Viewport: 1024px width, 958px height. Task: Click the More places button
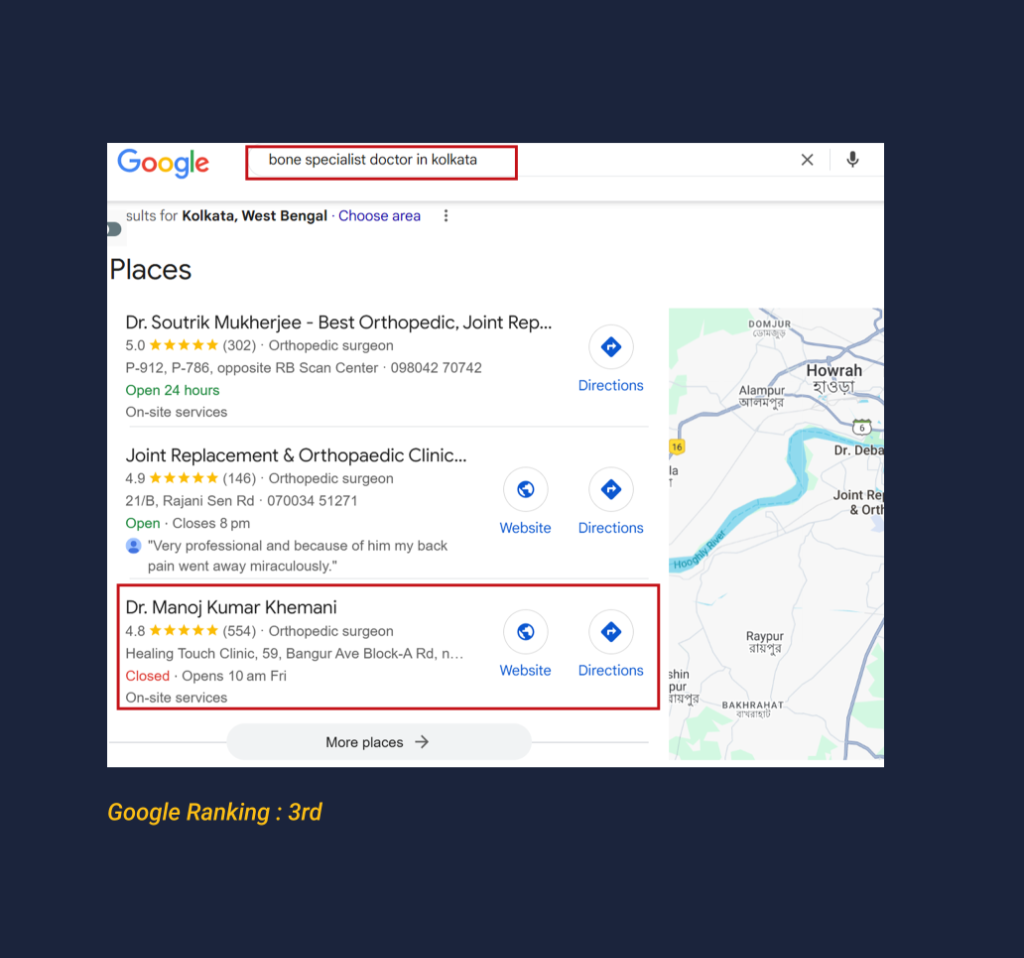(379, 742)
